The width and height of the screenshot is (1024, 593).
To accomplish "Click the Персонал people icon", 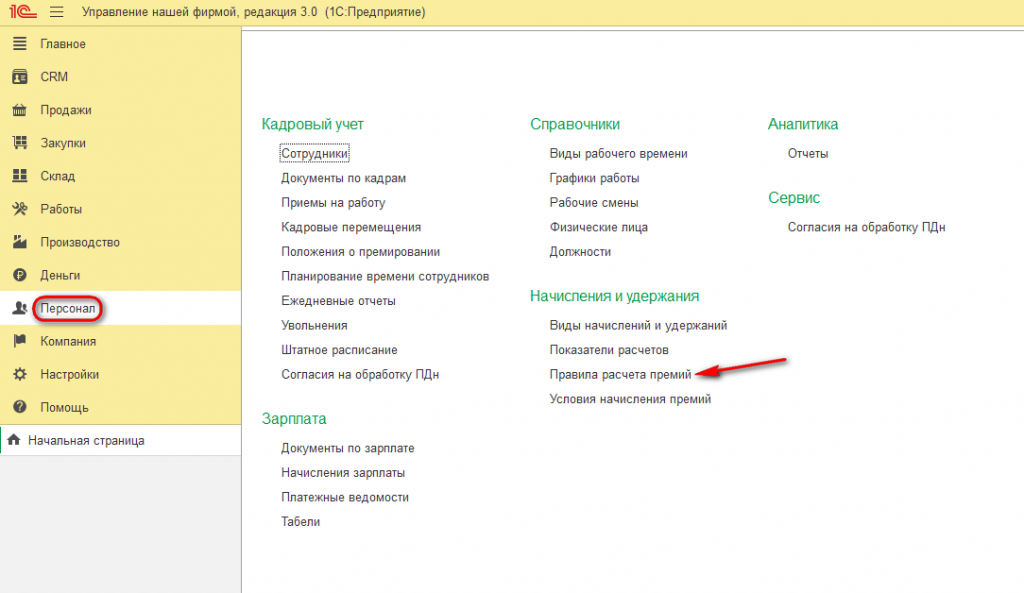I will click(20, 308).
